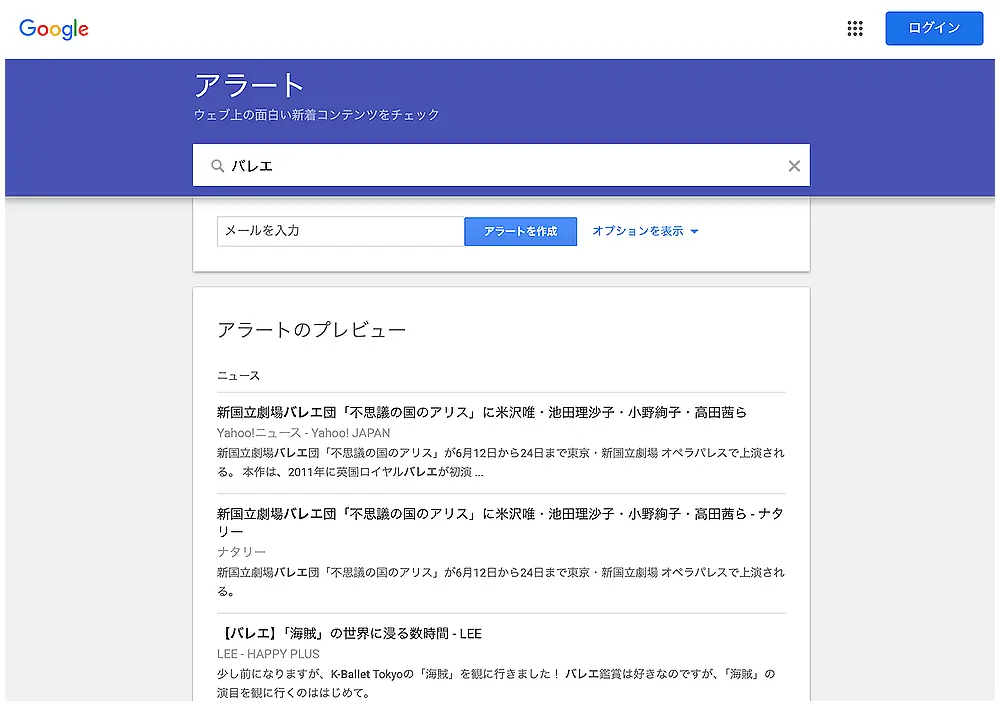This screenshot has width=1000, height=720.
Task: Open the 【バレエ】「海賊」の世界に浸る数時間 headline
Action: 349,633
